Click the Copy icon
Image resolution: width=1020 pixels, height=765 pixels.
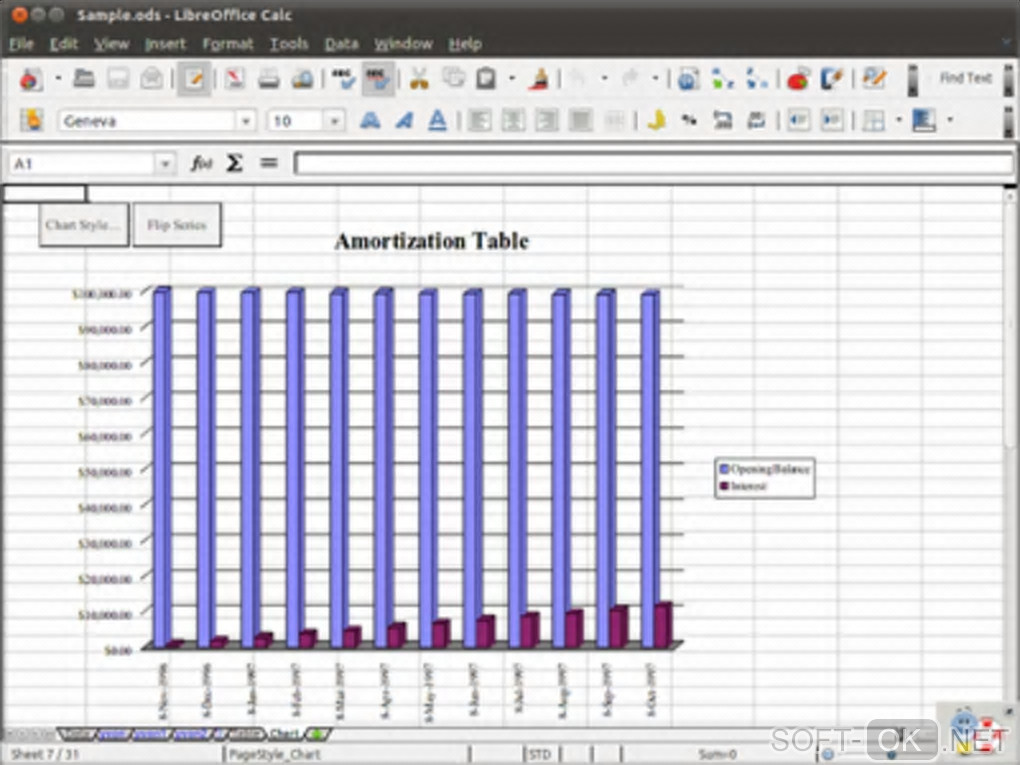pos(453,79)
